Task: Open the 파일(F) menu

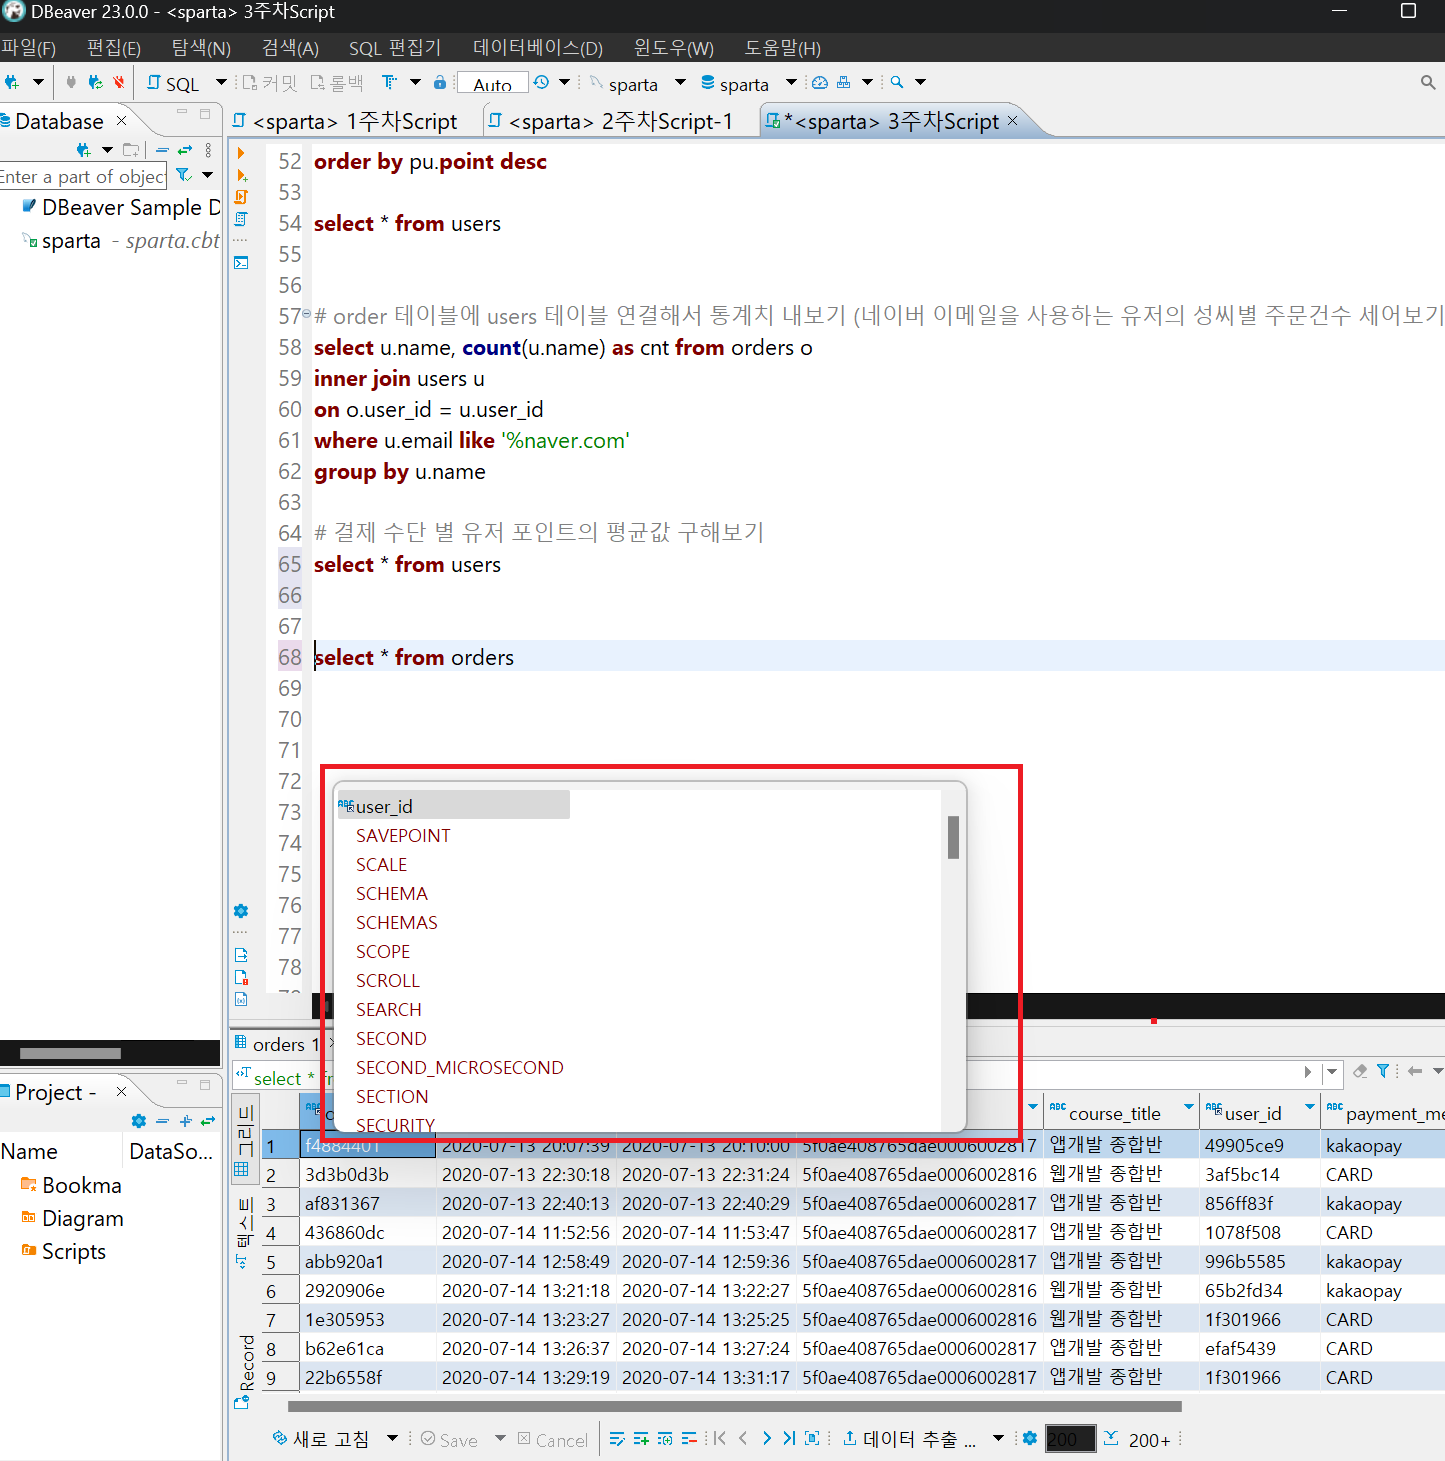Action: tap(28, 48)
